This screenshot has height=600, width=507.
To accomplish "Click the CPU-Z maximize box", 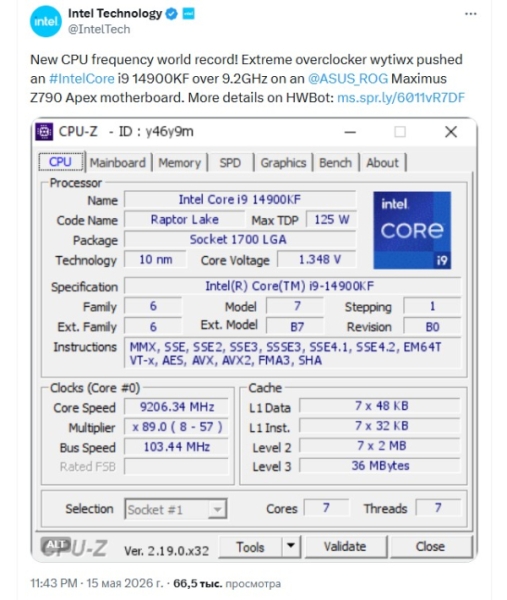I will click(400, 132).
